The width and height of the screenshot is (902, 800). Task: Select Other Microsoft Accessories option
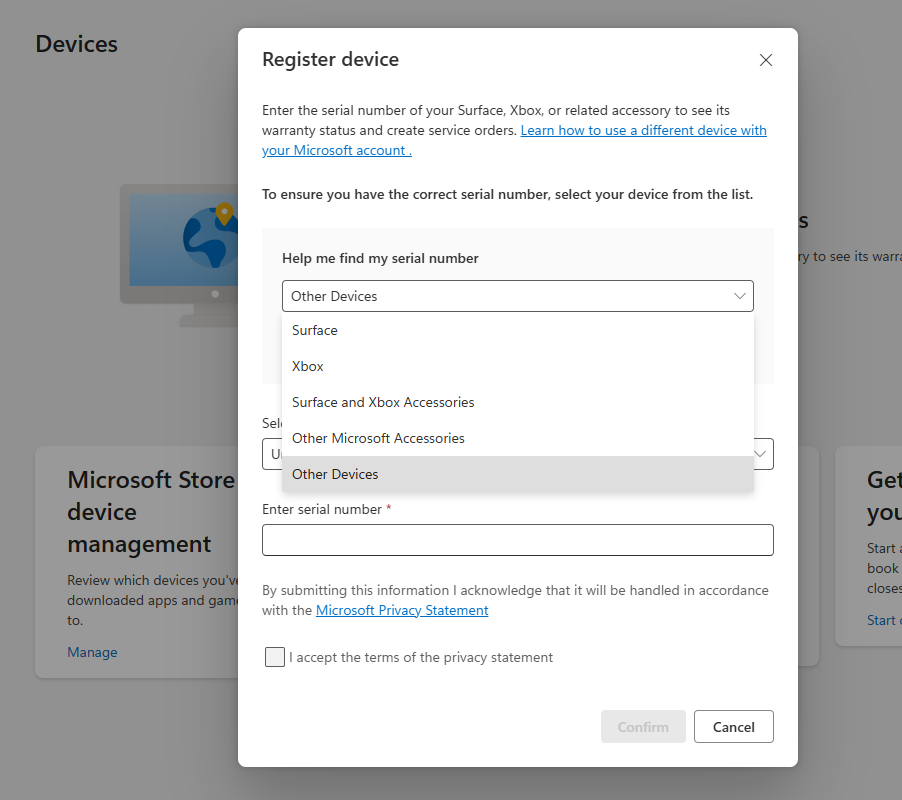(517, 438)
